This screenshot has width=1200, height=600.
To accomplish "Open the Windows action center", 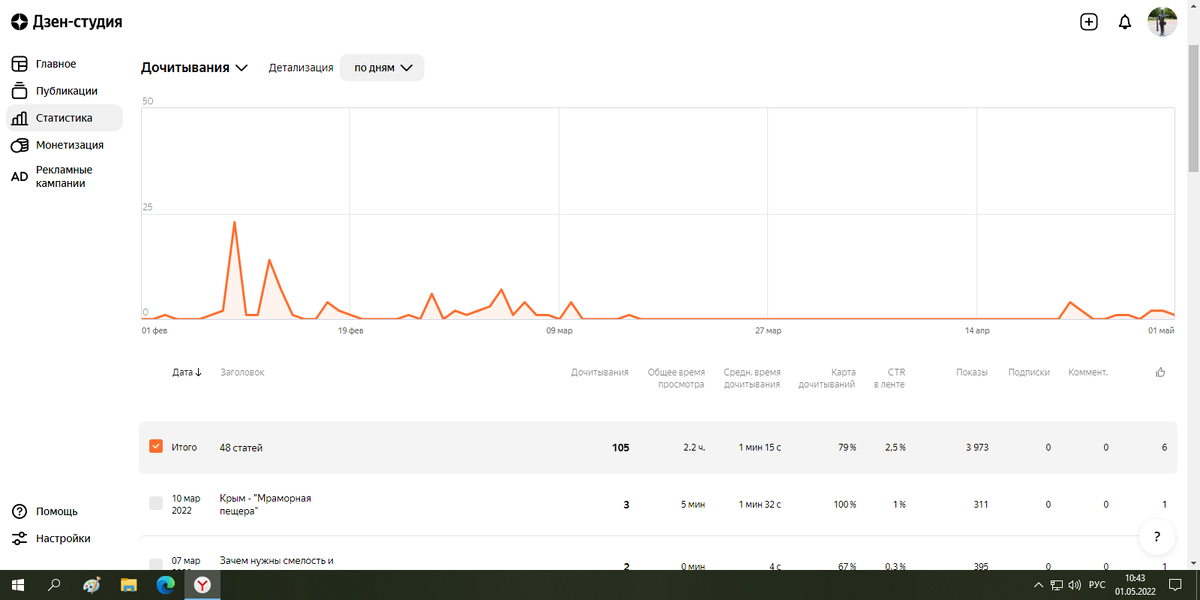I will (1175, 585).
